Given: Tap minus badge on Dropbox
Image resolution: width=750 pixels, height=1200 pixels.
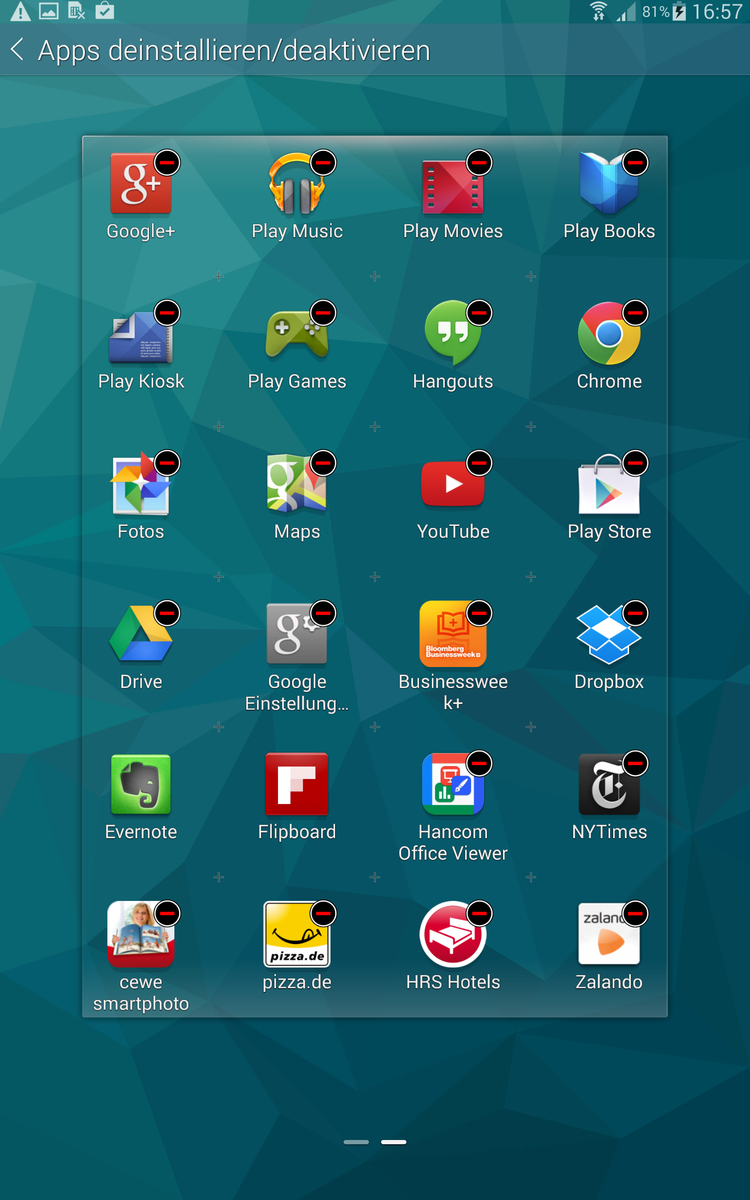Looking at the screenshot, I should pos(635,612).
